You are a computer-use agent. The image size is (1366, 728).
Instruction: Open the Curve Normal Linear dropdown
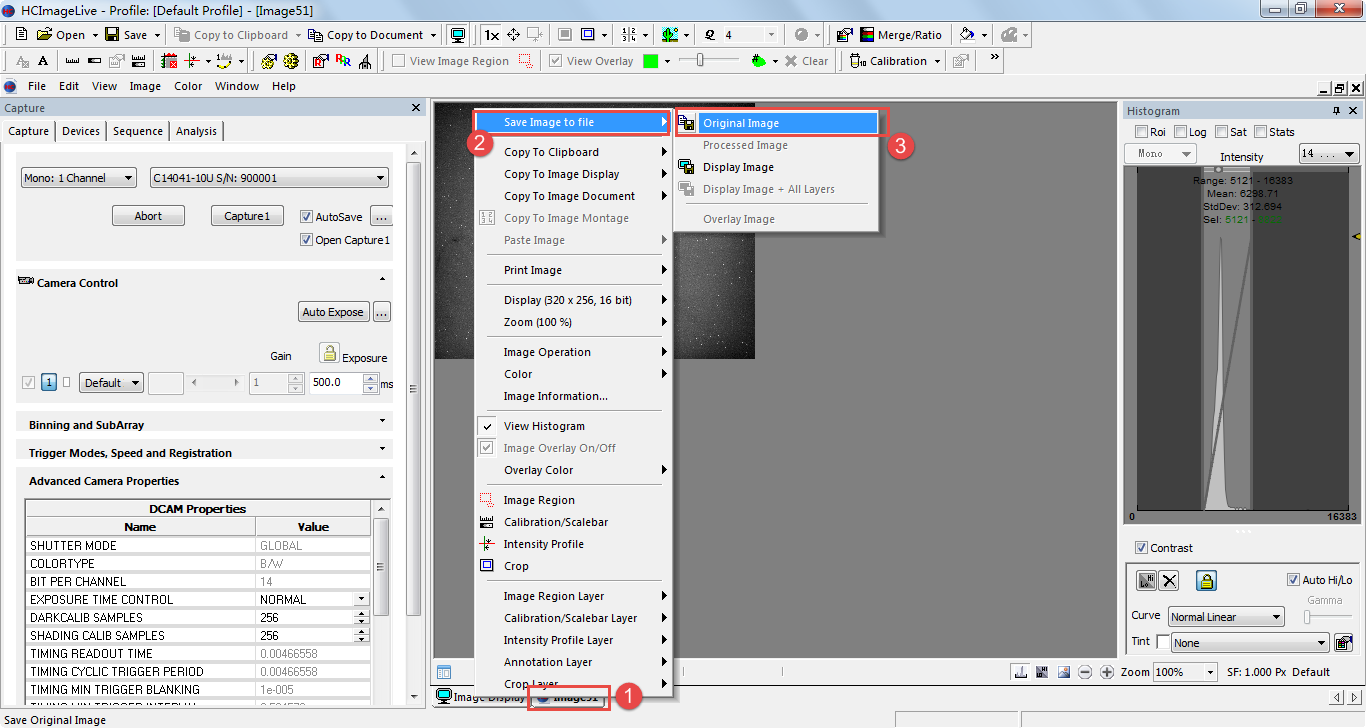[x=1225, y=617]
